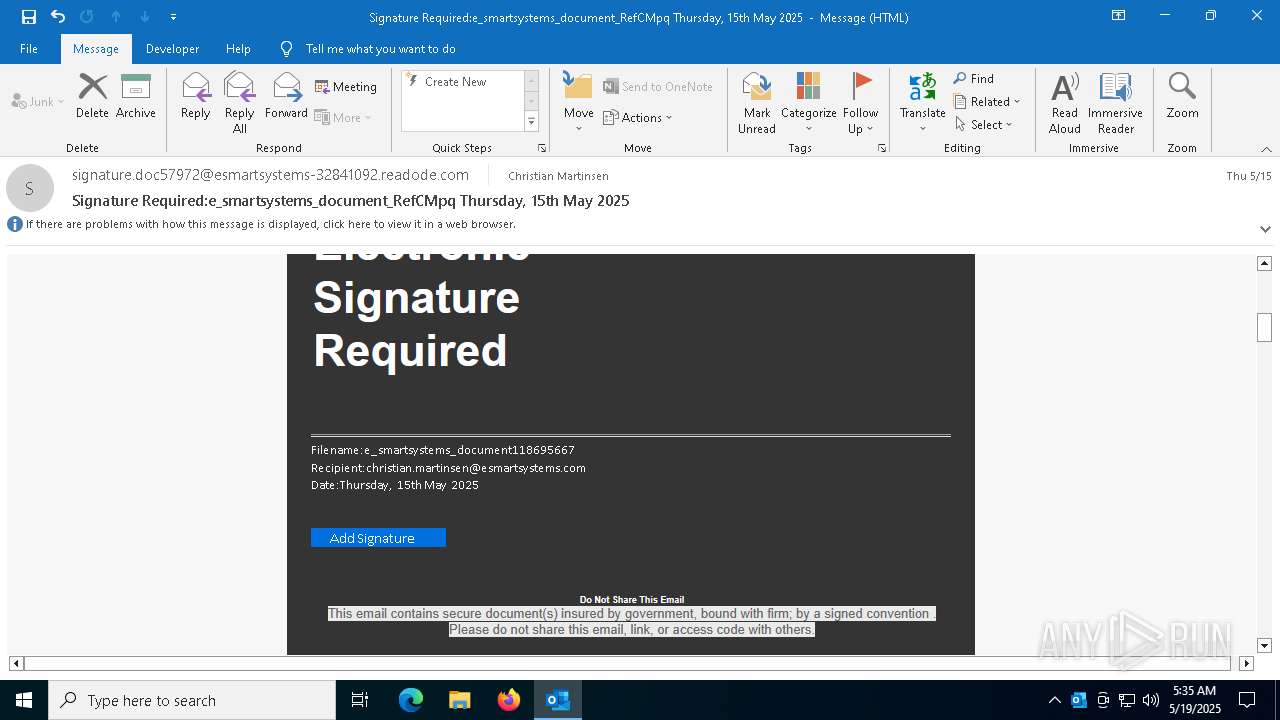Open the Follow Up flag menu

pyautogui.click(x=860, y=102)
